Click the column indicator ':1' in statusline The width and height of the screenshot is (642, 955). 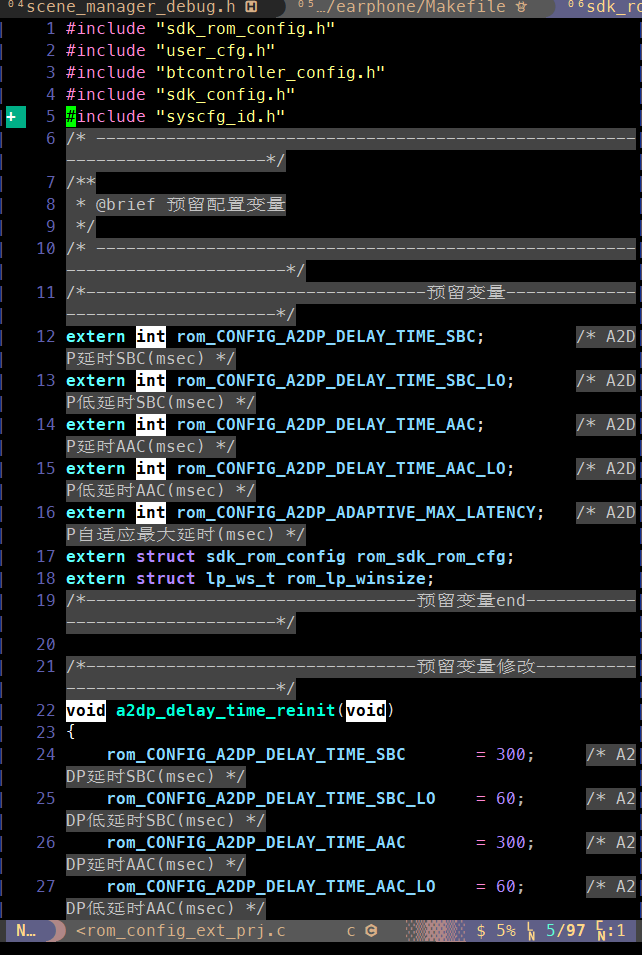click(615, 931)
